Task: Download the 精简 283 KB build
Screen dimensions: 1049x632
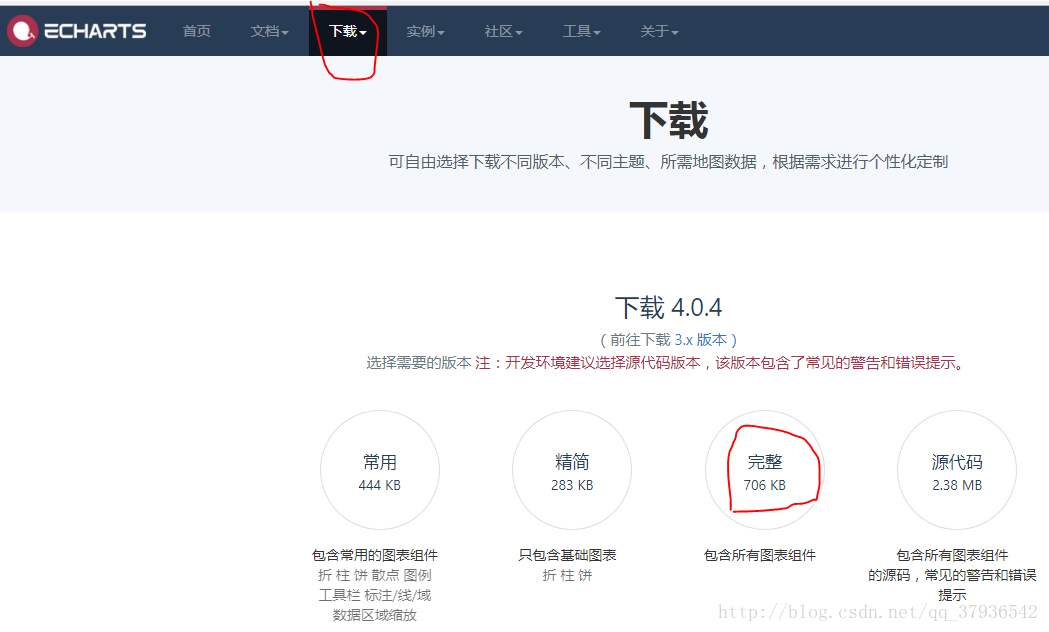Action: 572,470
